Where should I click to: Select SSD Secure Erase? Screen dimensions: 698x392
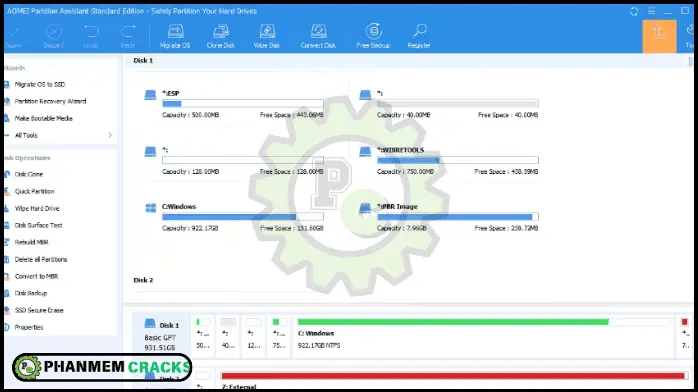(39, 310)
